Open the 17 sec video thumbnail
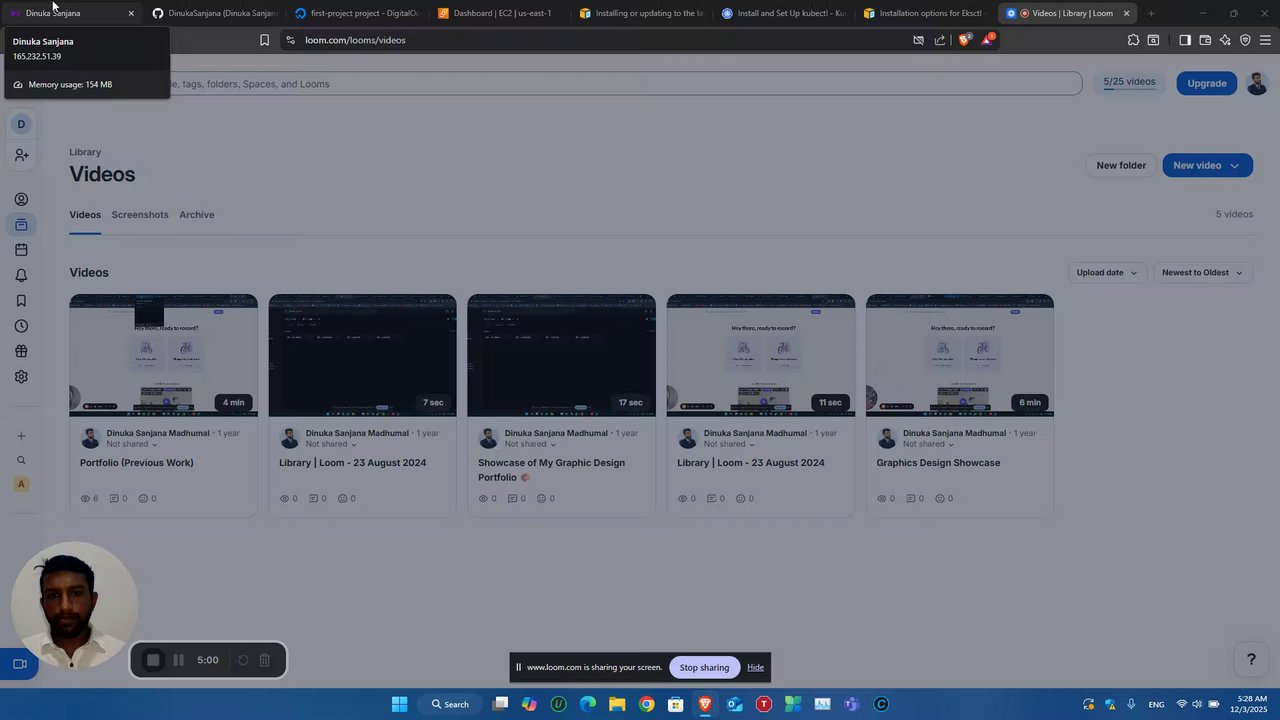This screenshot has width=1280, height=720. coord(562,355)
